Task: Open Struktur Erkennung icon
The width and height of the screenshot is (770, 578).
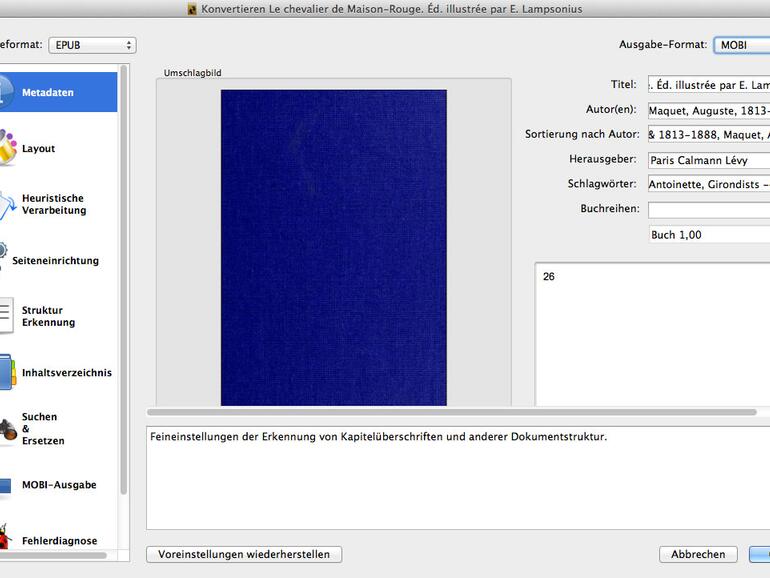Action: pos(6,316)
